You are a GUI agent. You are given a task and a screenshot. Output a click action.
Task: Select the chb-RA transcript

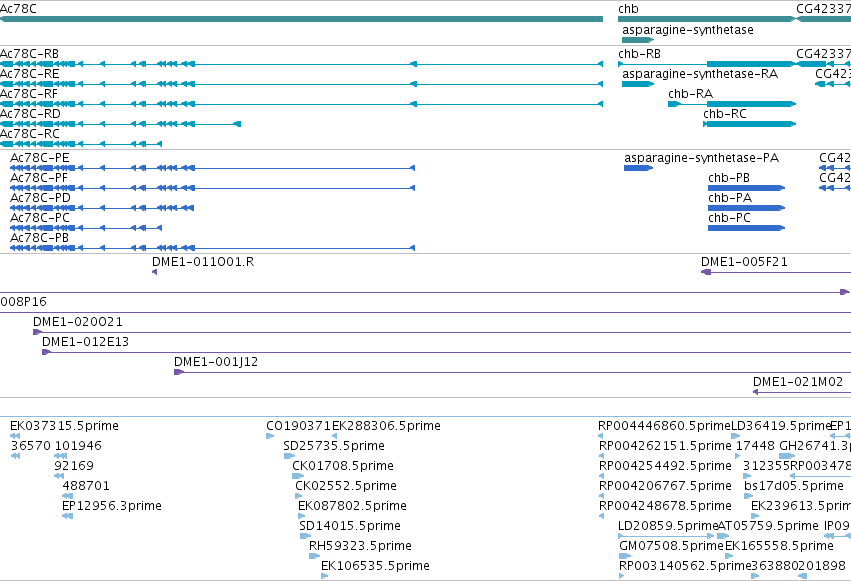pos(732,104)
